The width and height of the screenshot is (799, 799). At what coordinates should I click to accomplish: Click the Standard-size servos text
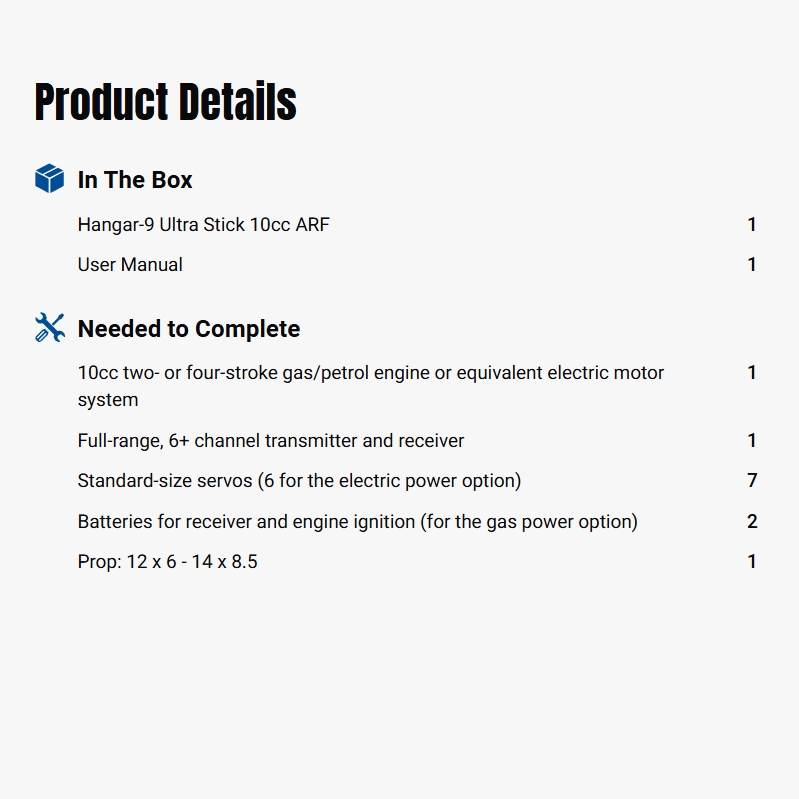pyautogui.click(x=165, y=481)
